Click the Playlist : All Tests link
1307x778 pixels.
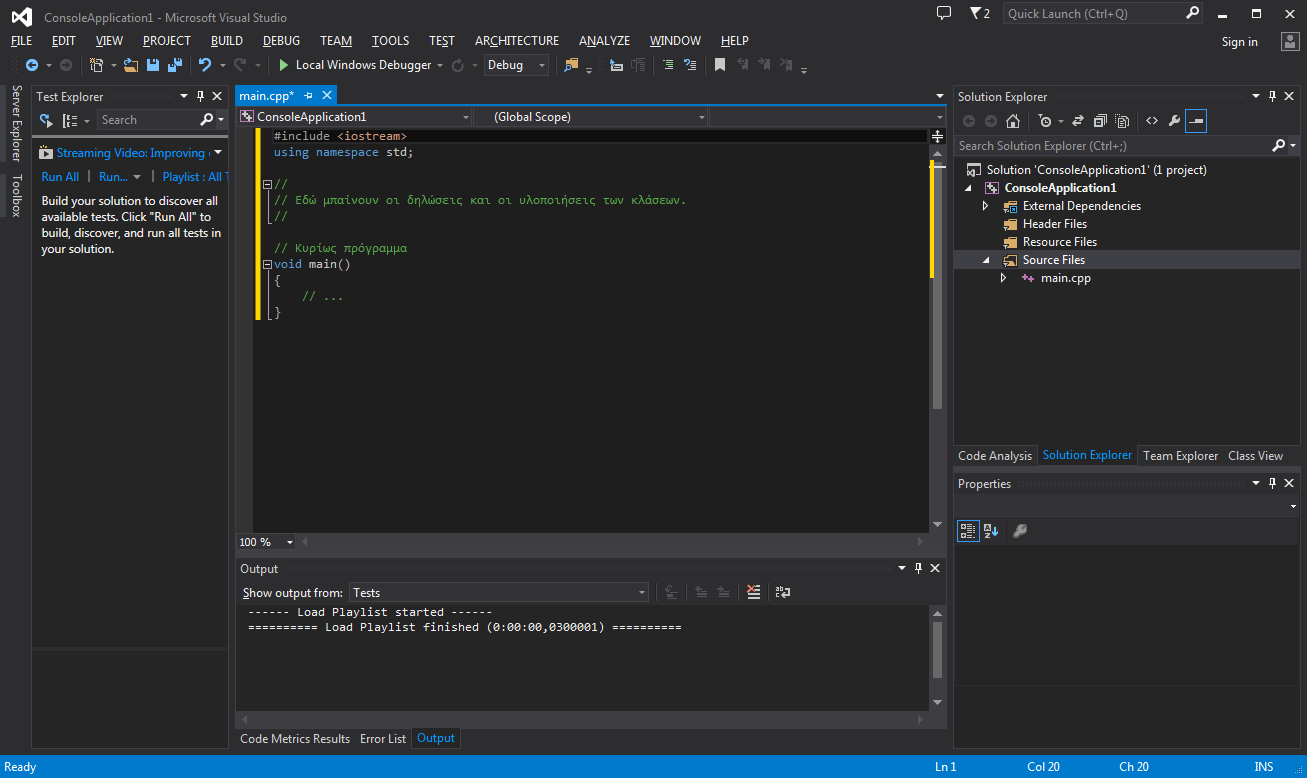[195, 177]
